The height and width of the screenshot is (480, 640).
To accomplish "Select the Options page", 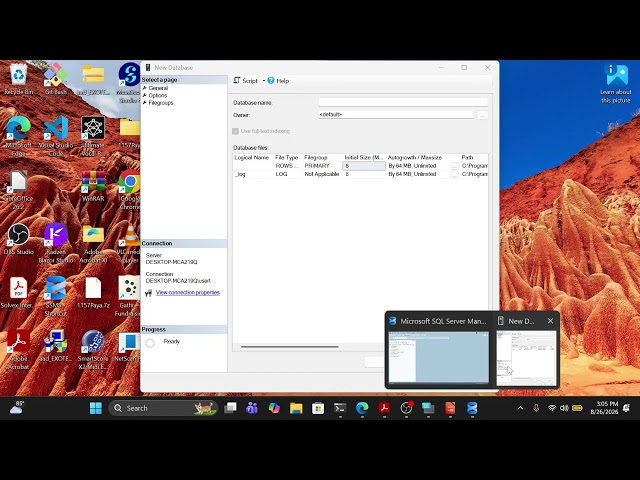I will pos(158,96).
